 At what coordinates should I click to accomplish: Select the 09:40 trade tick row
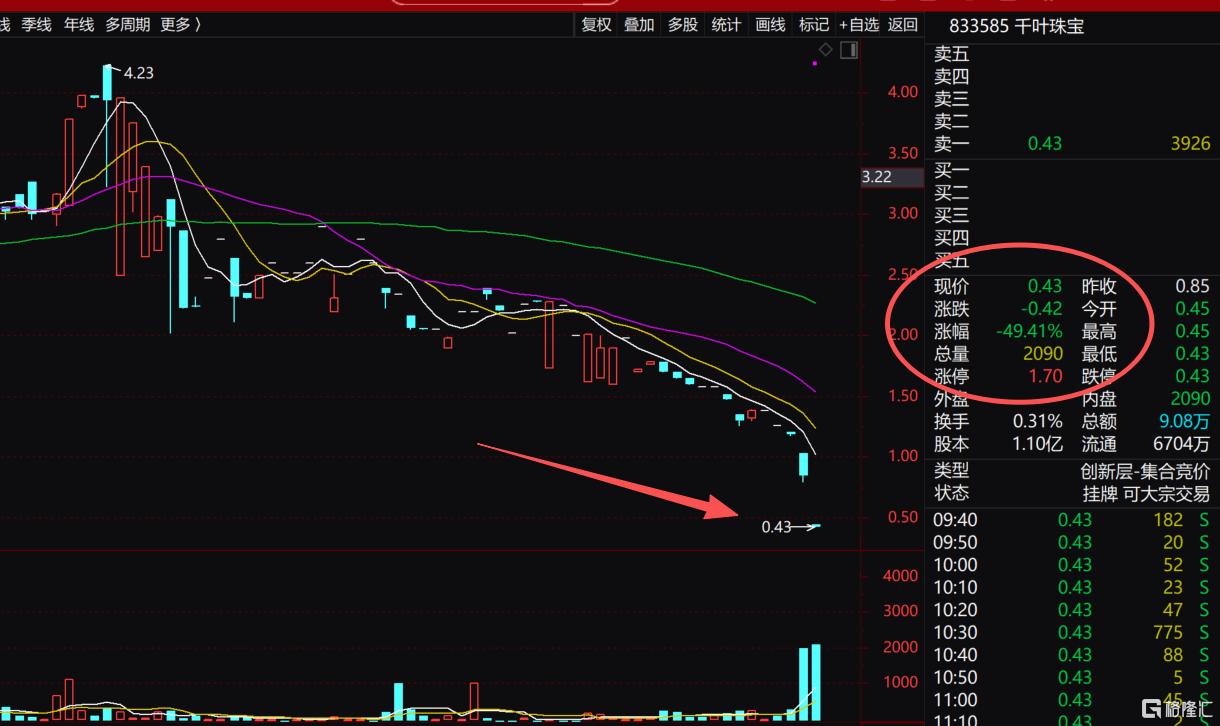click(1072, 519)
